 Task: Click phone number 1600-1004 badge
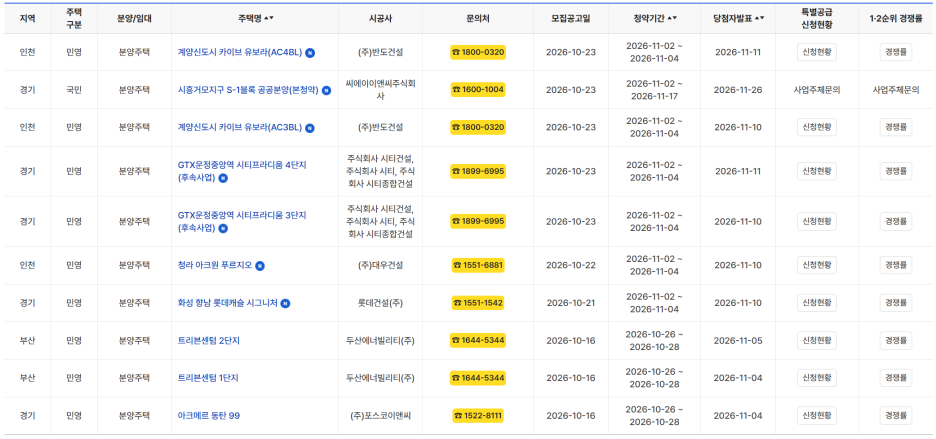478,90
